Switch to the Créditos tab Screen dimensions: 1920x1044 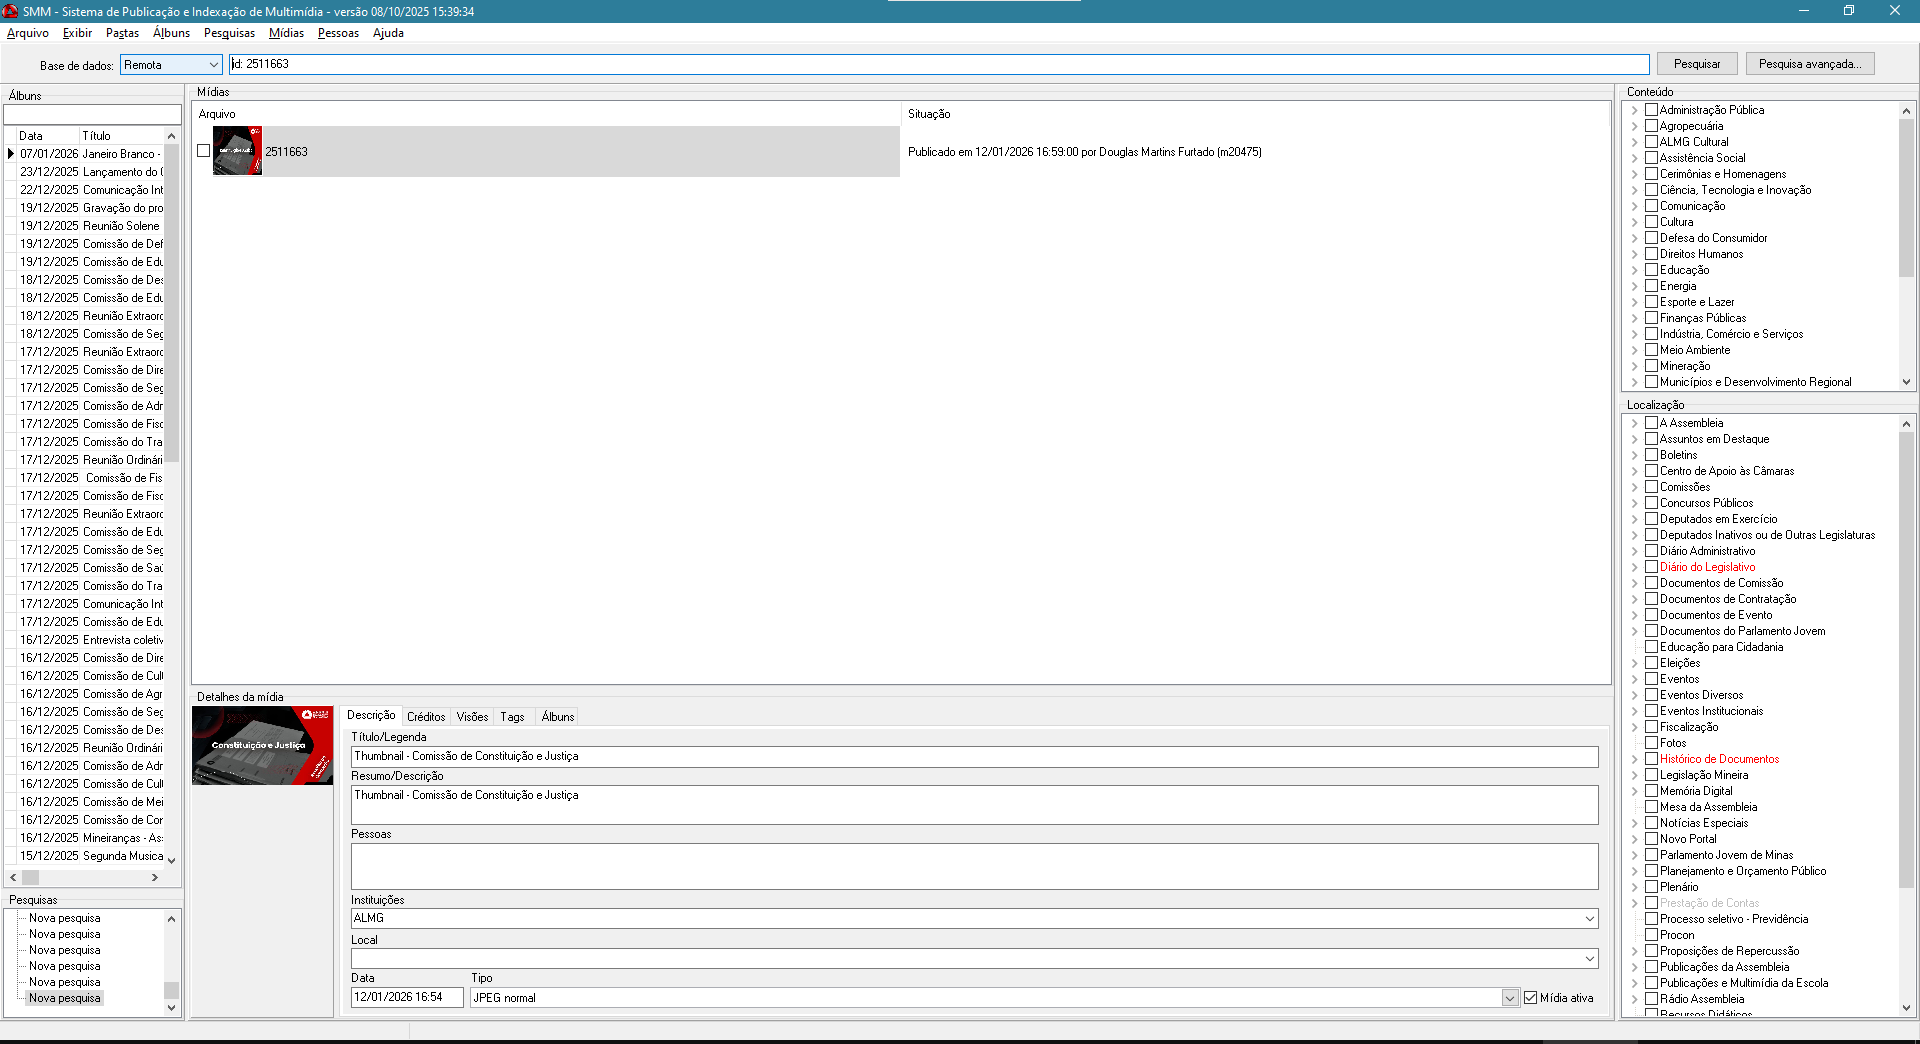tap(426, 717)
